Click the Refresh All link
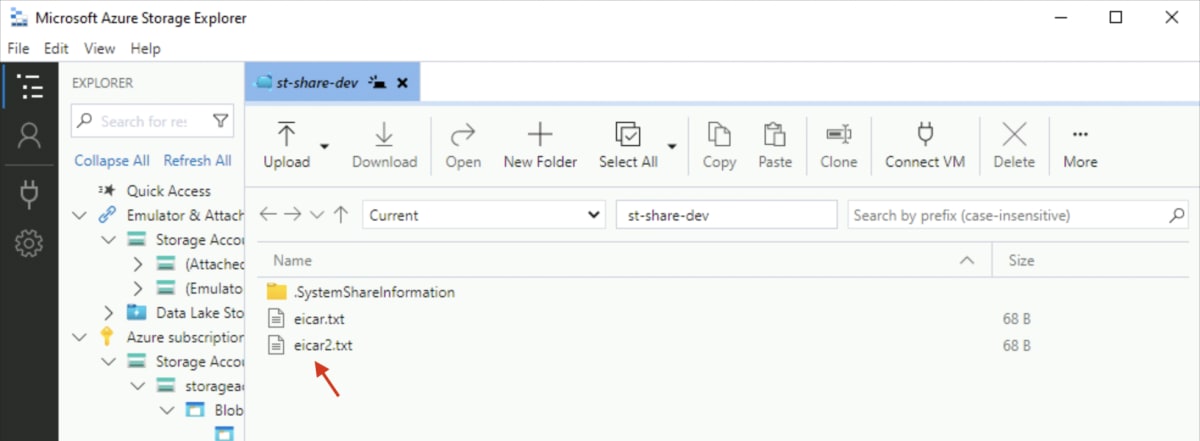Image resolution: width=1200 pixels, height=441 pixels. pos(197,160)
